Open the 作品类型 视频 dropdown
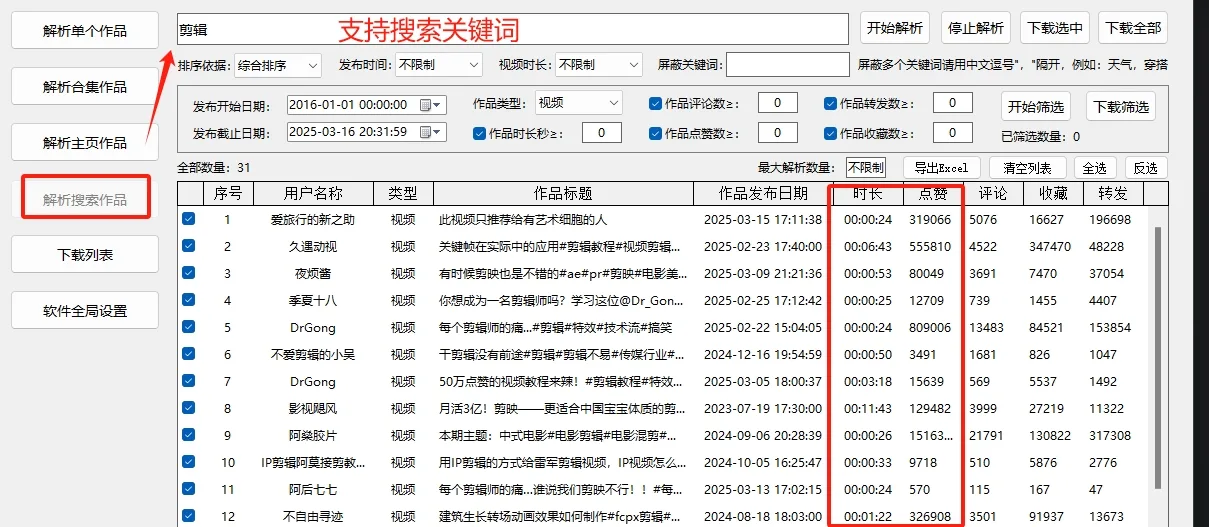 tap(612, 103)
